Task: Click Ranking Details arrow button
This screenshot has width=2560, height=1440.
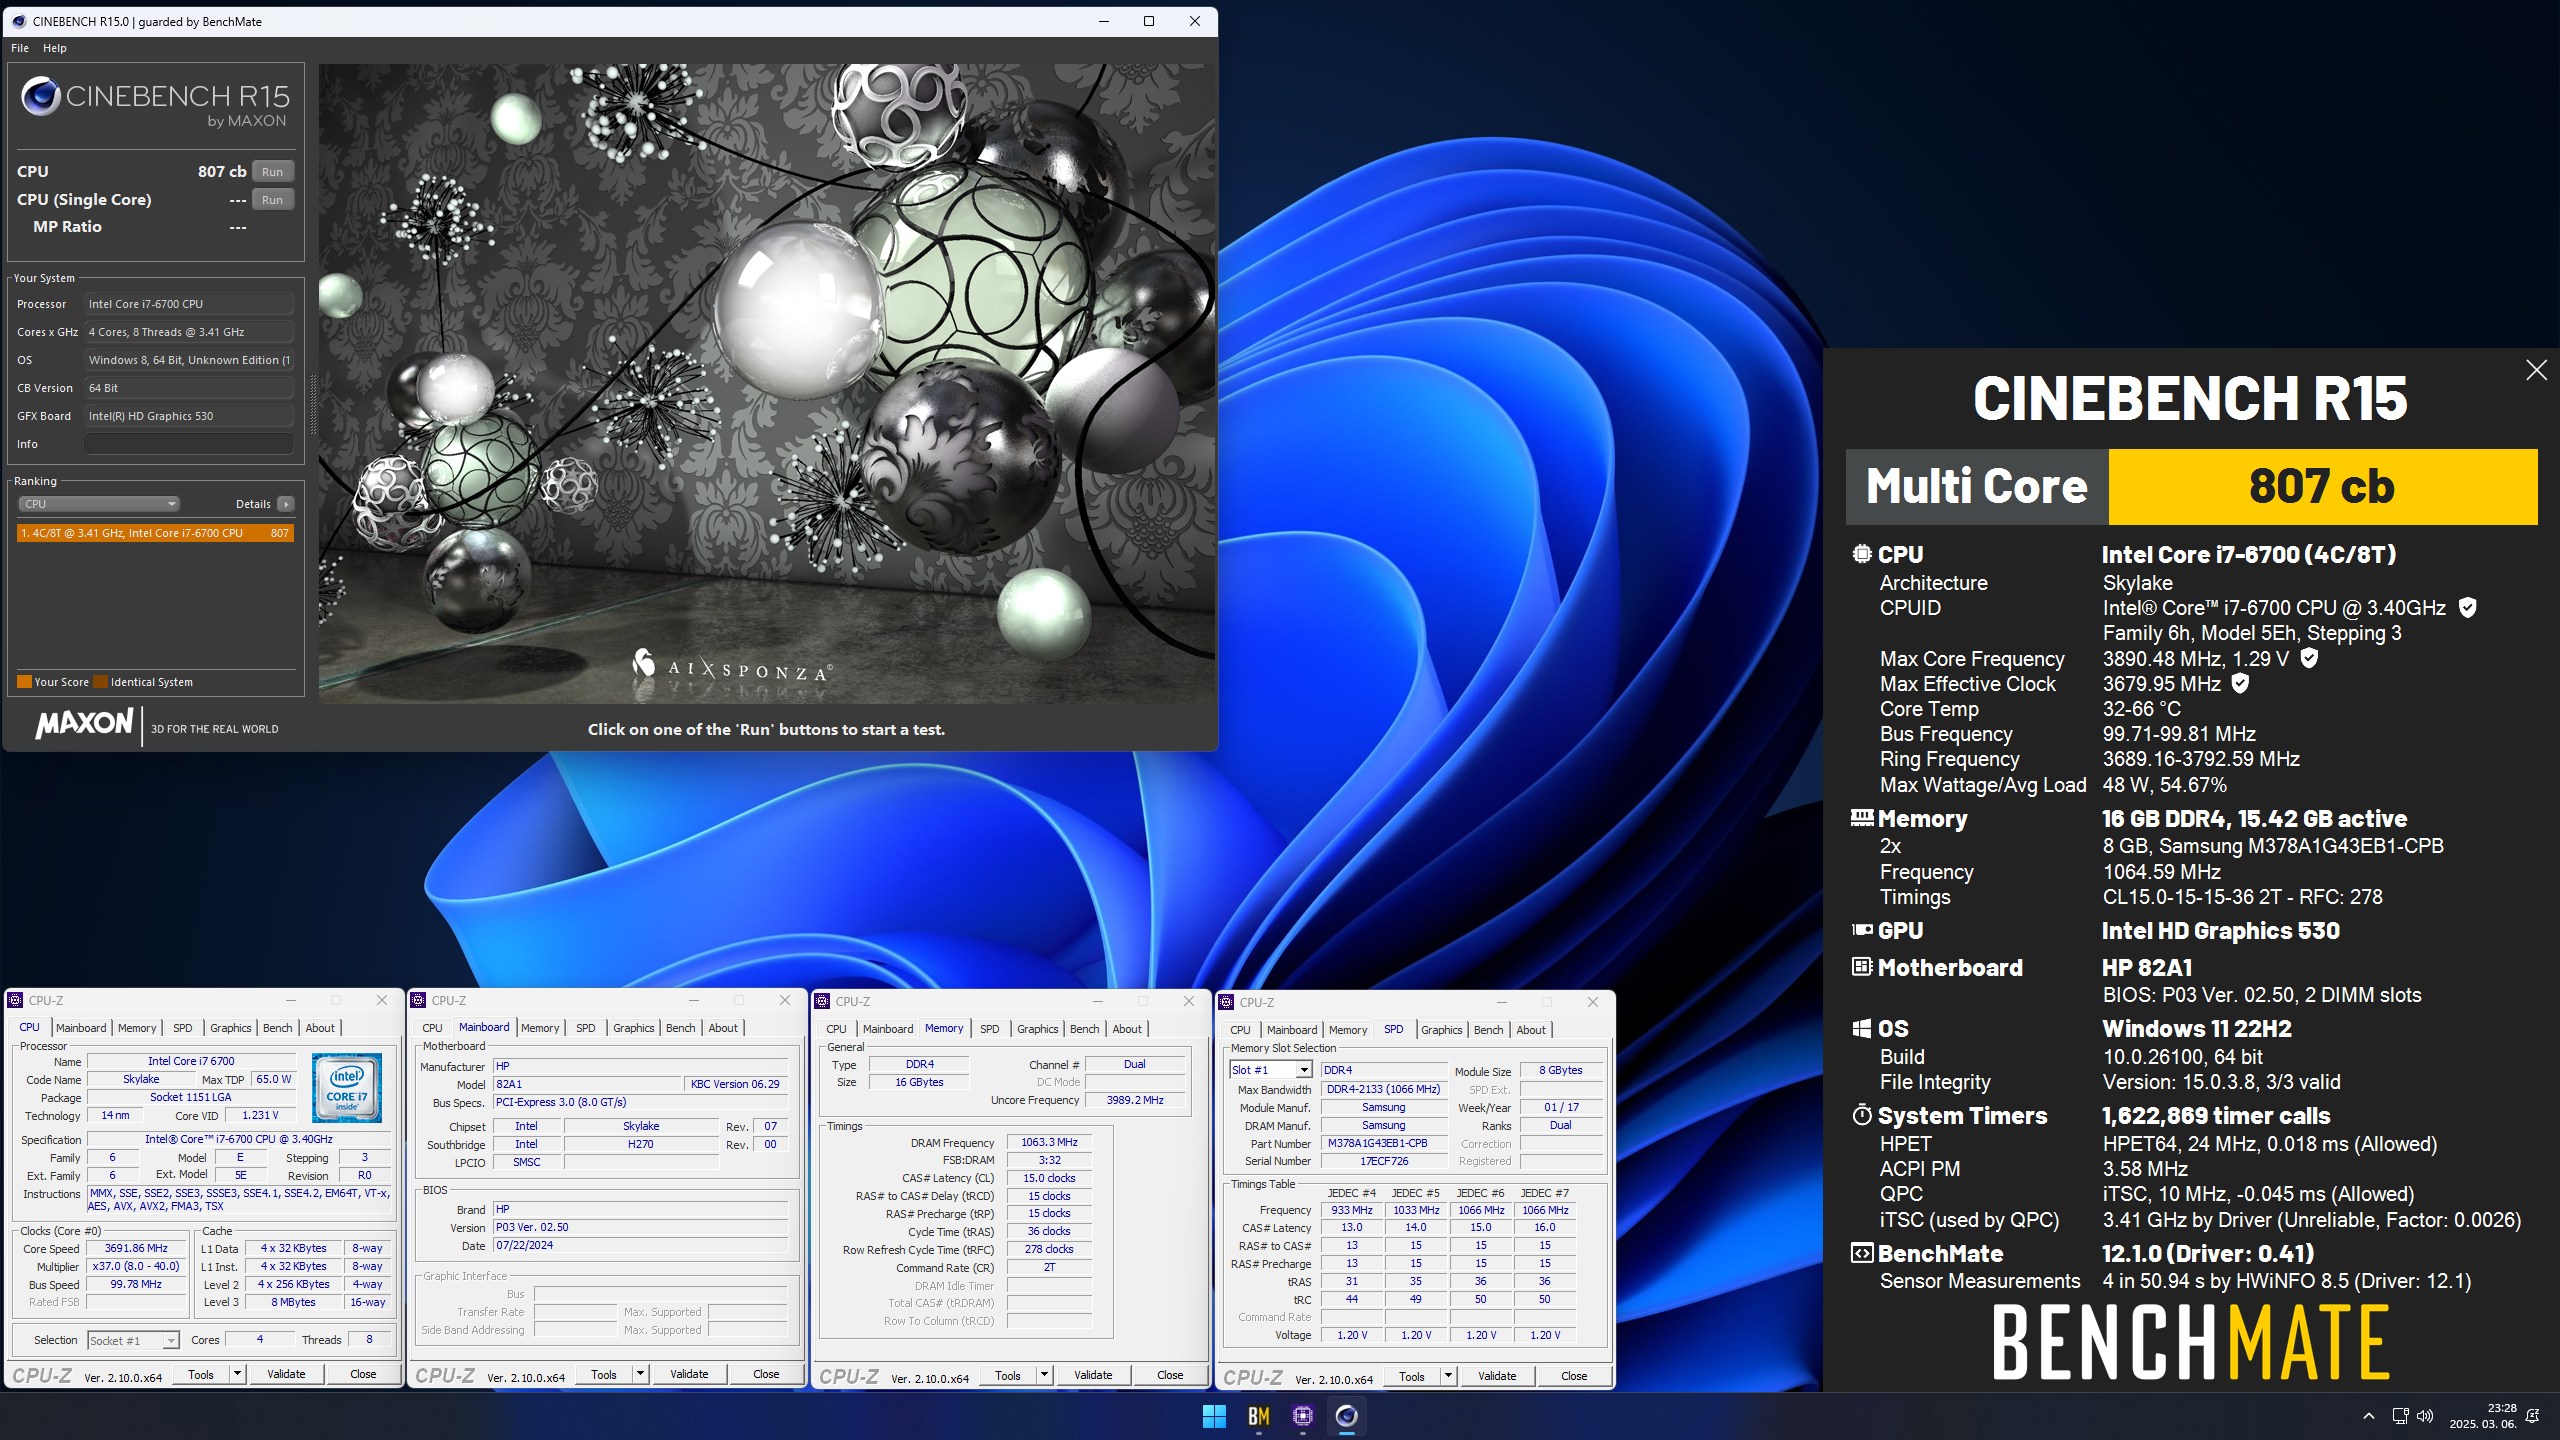Action: (286, 504)
